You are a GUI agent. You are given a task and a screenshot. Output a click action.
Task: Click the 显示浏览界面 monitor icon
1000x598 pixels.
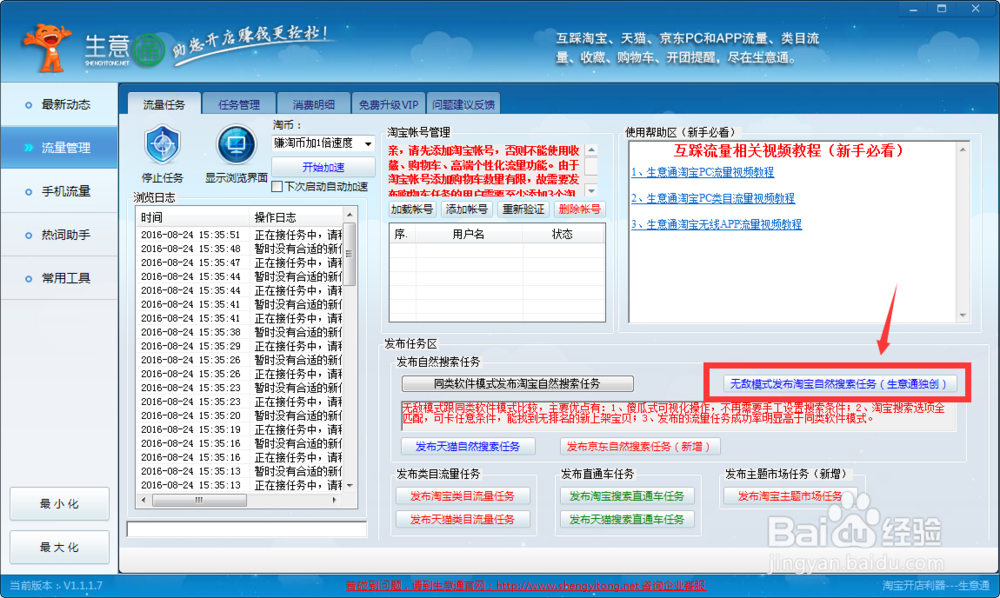tap(236, 145)
